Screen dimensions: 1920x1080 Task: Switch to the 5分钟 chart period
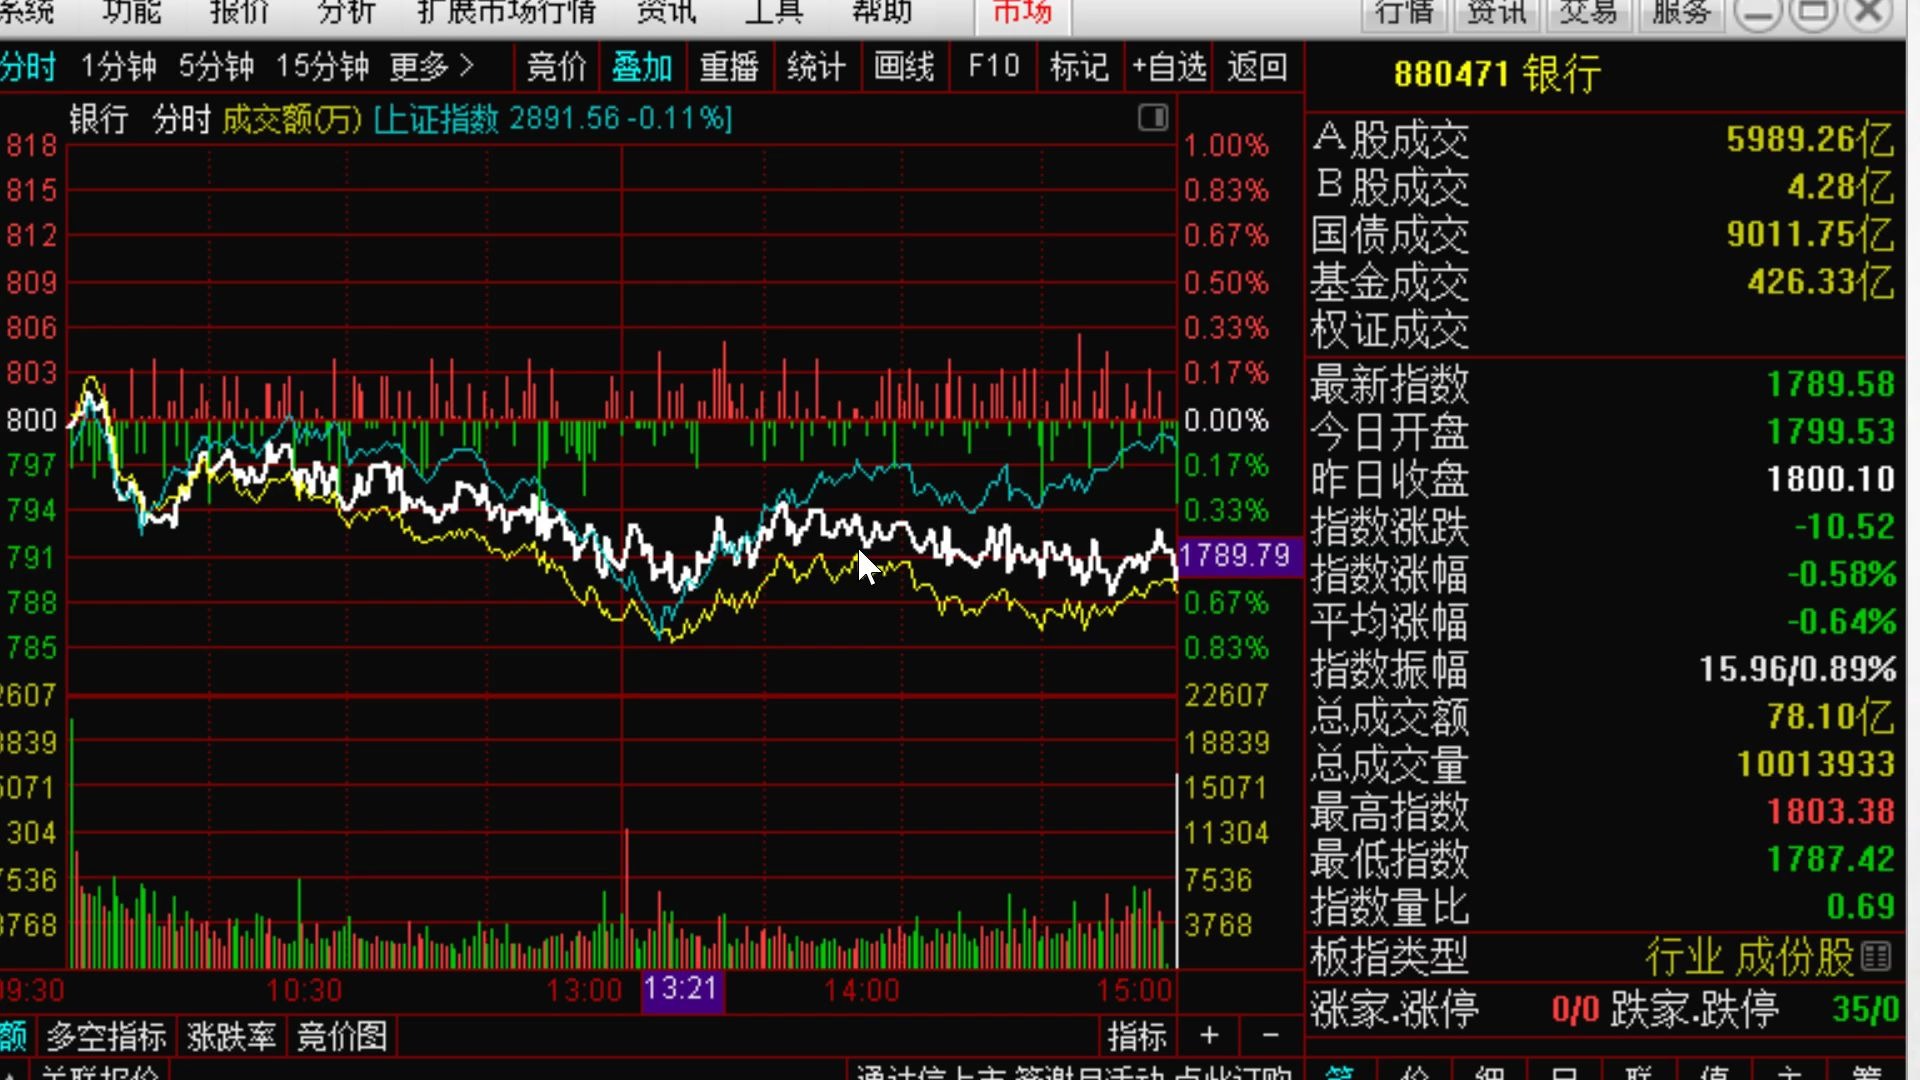pyautogui.click(x=216, y=67)
